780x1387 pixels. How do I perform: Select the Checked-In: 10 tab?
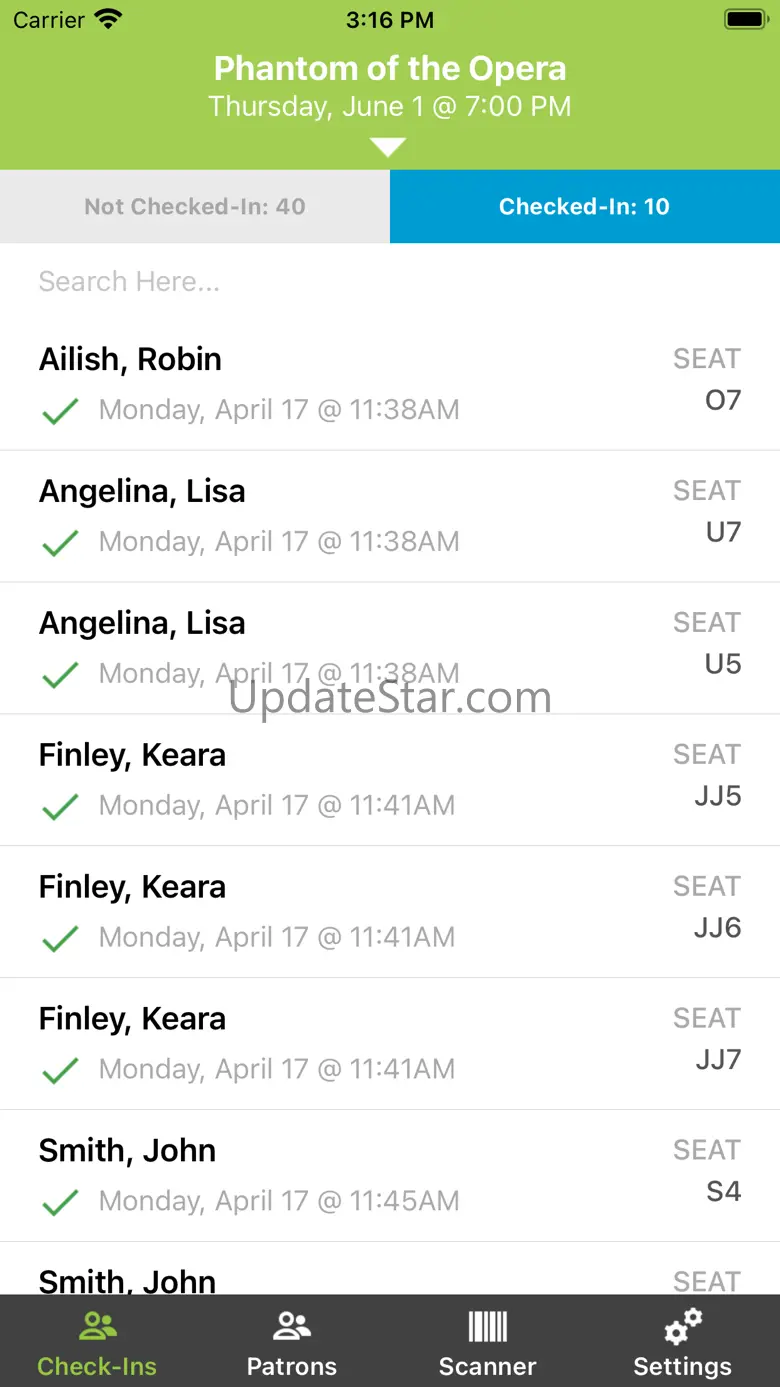click(585, 207)
